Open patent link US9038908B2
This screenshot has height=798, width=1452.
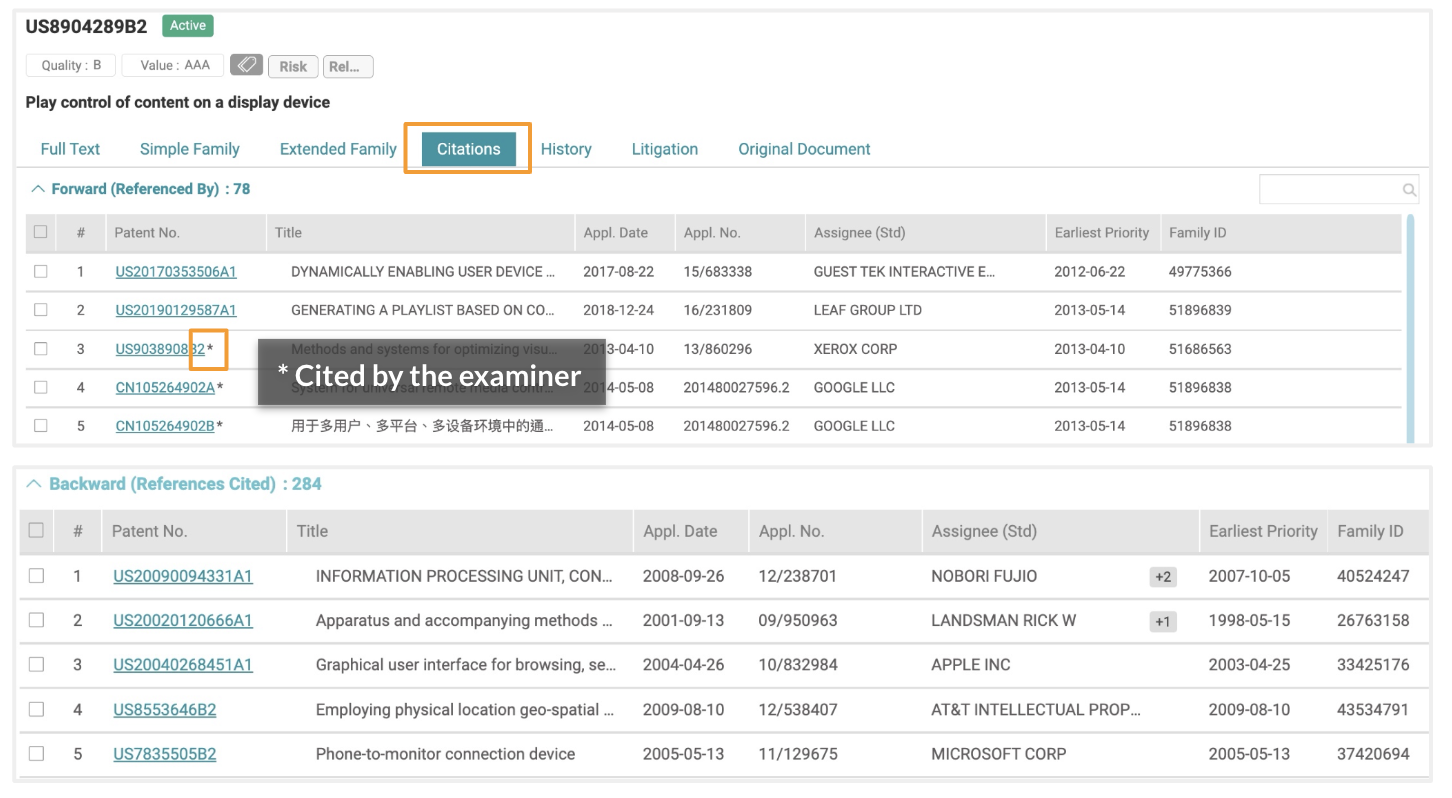coord(160,349)
